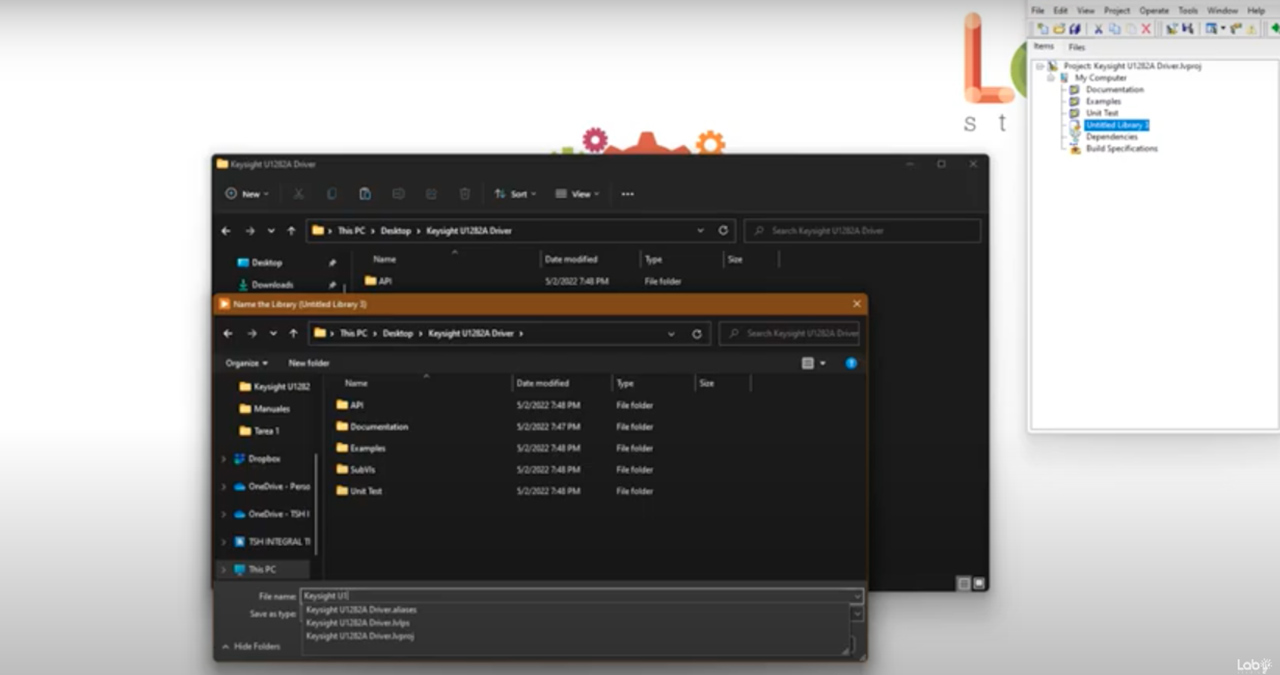This screenshot has width=1280, height=675.
Task: Expand the Dropbox item in the dialog sidebar
Action: (x=223, y=459)
